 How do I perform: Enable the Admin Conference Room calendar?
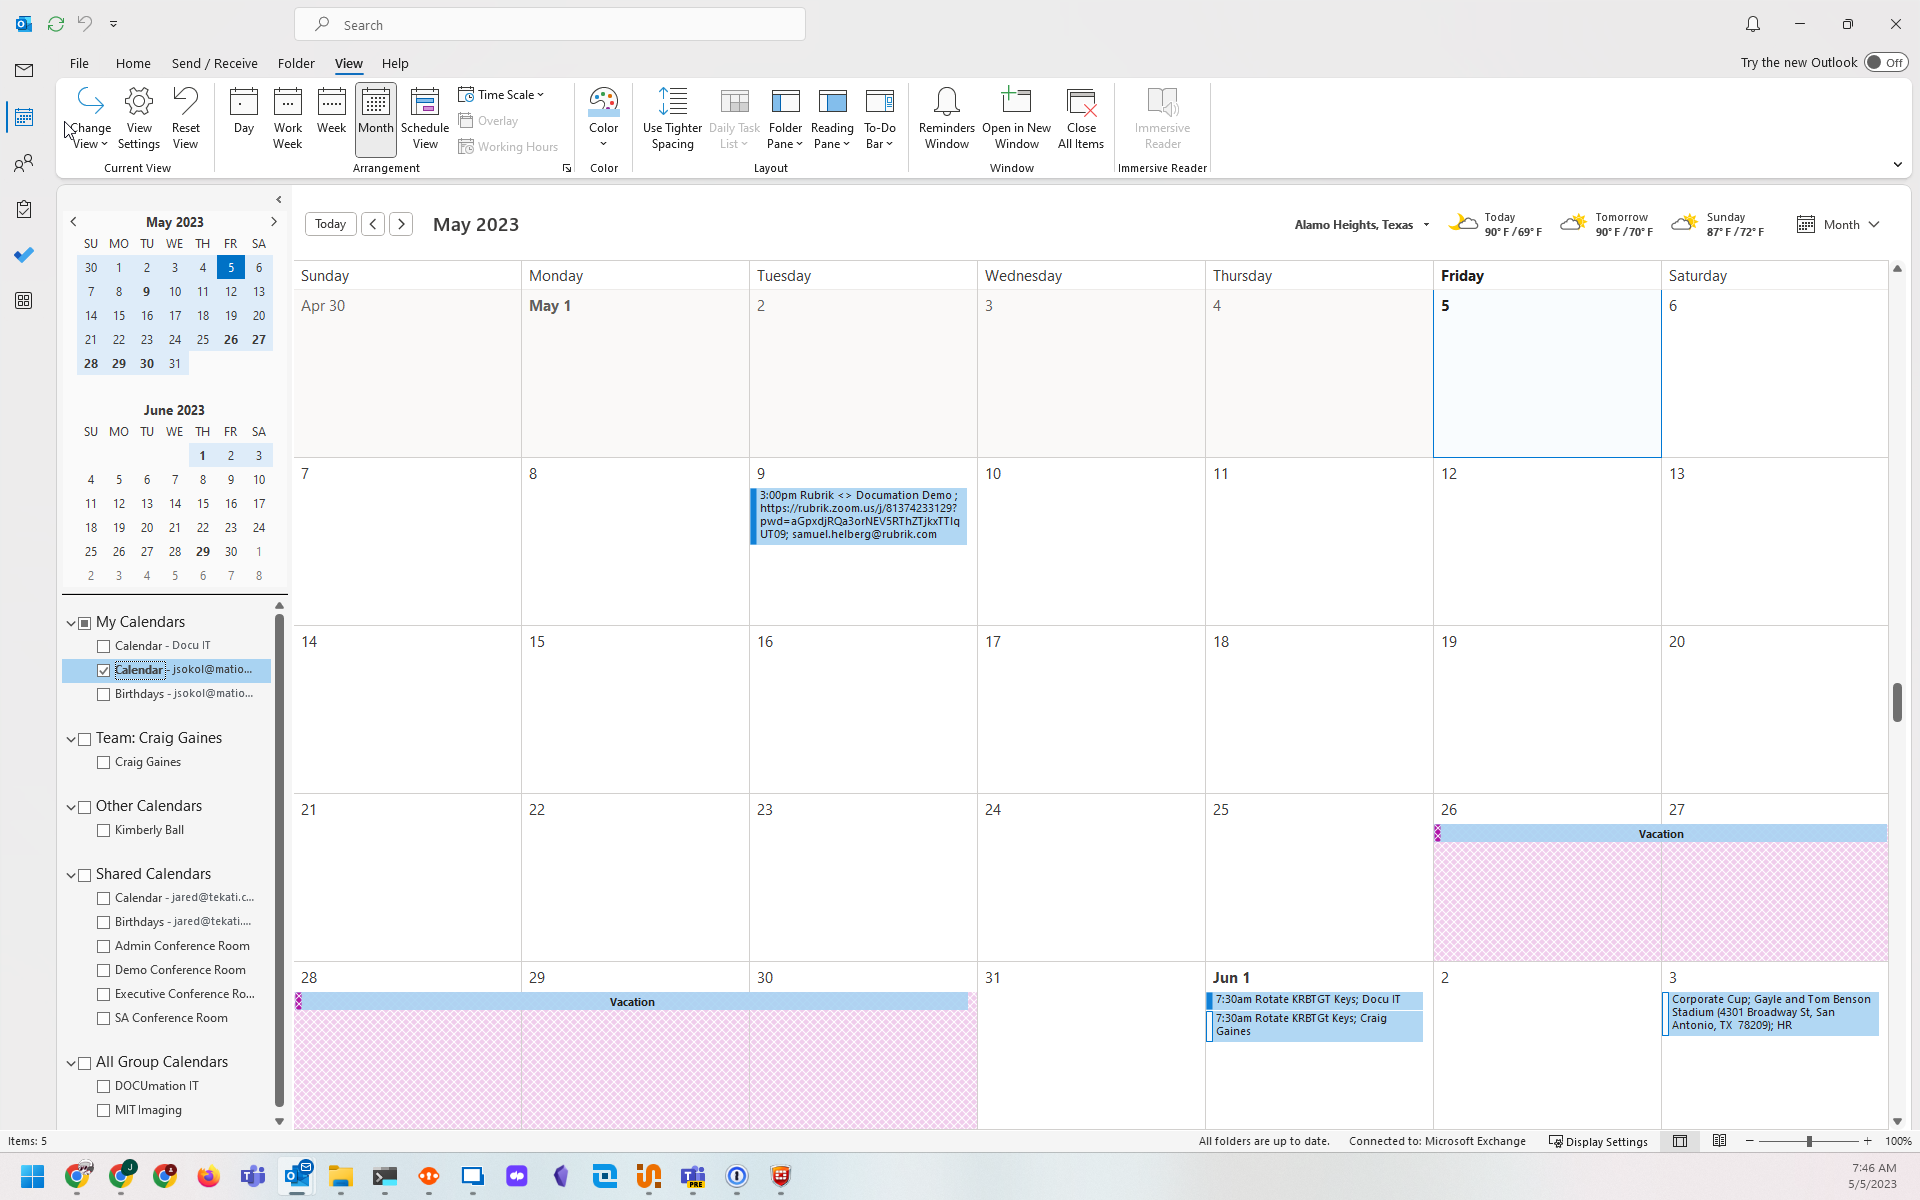click(x=103, y=947)
